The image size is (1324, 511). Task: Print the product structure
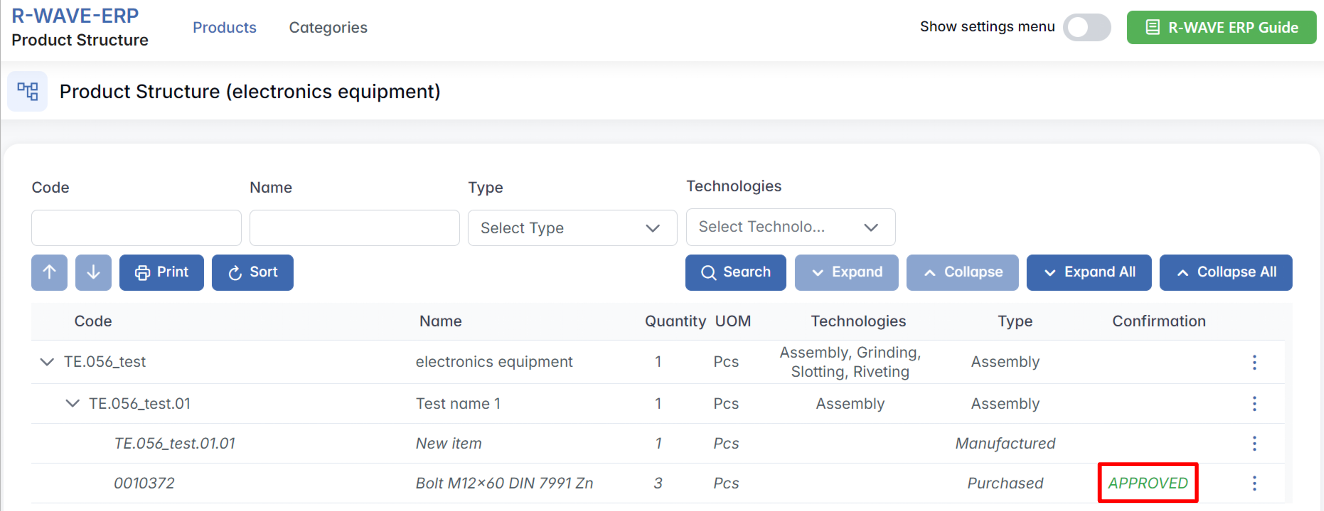[161, 272]
